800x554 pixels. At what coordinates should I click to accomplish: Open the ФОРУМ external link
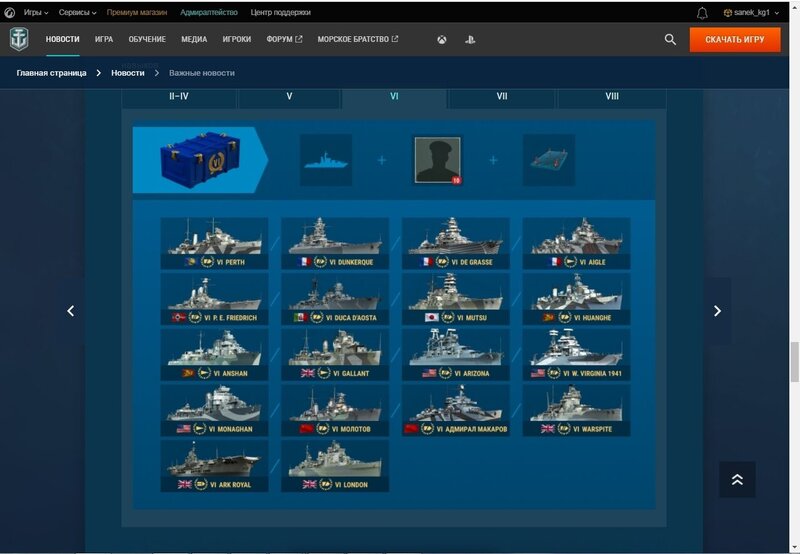(x=284, y=39)
